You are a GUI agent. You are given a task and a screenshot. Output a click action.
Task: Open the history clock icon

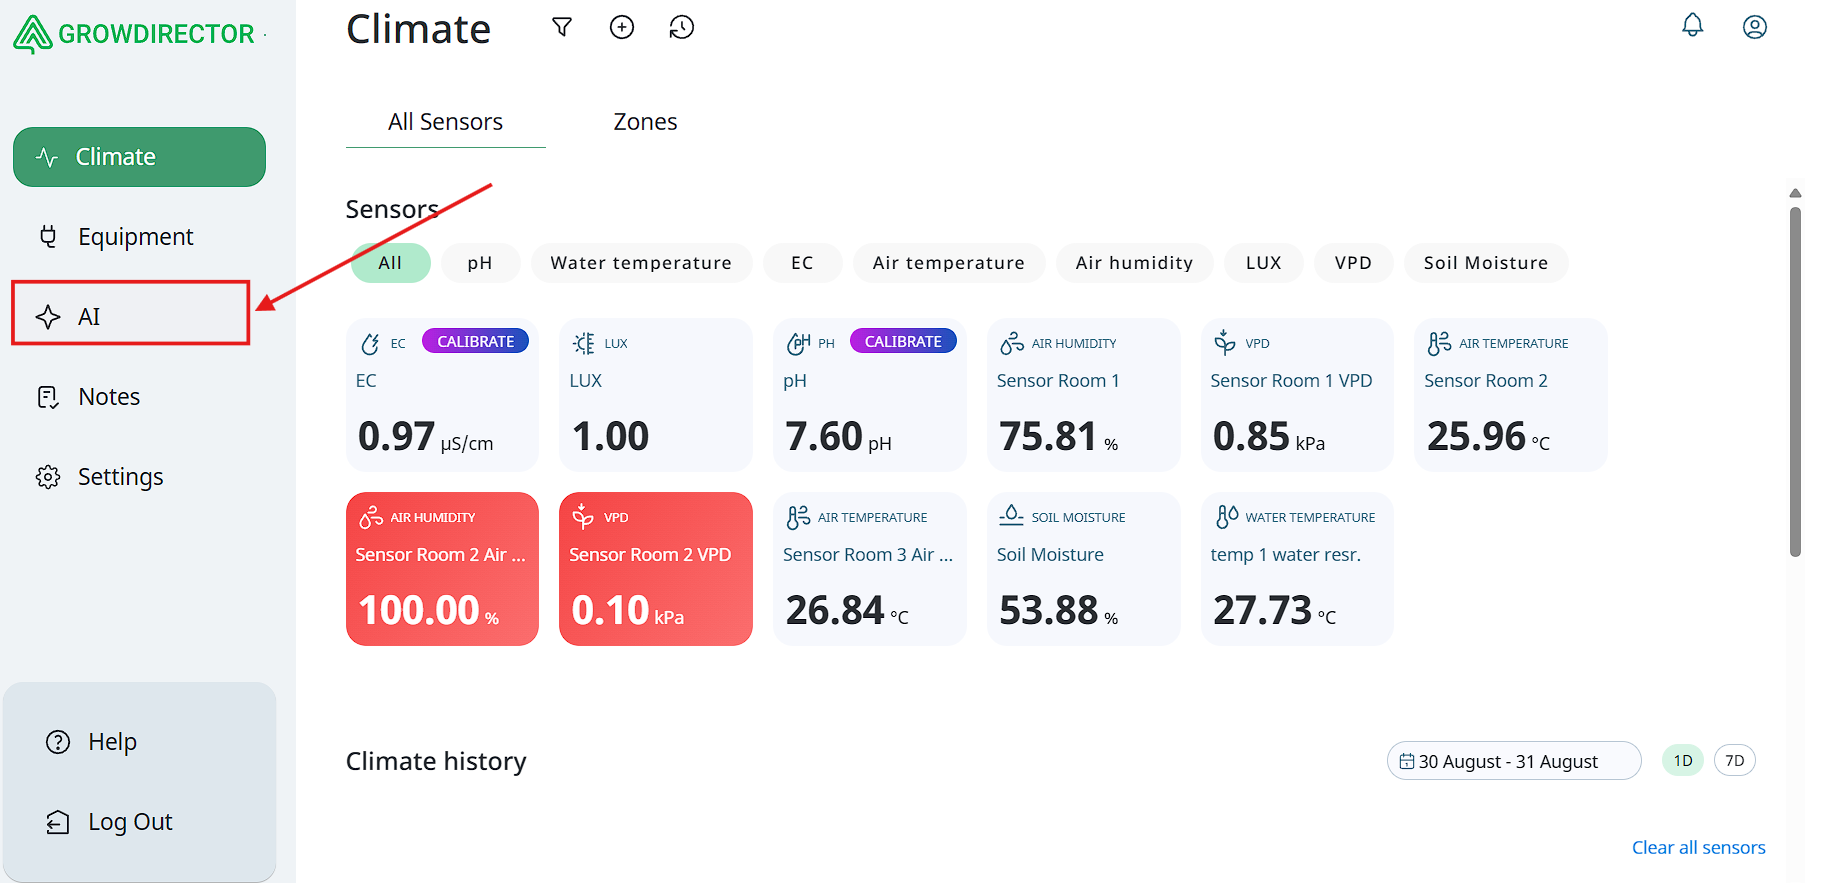682,27
